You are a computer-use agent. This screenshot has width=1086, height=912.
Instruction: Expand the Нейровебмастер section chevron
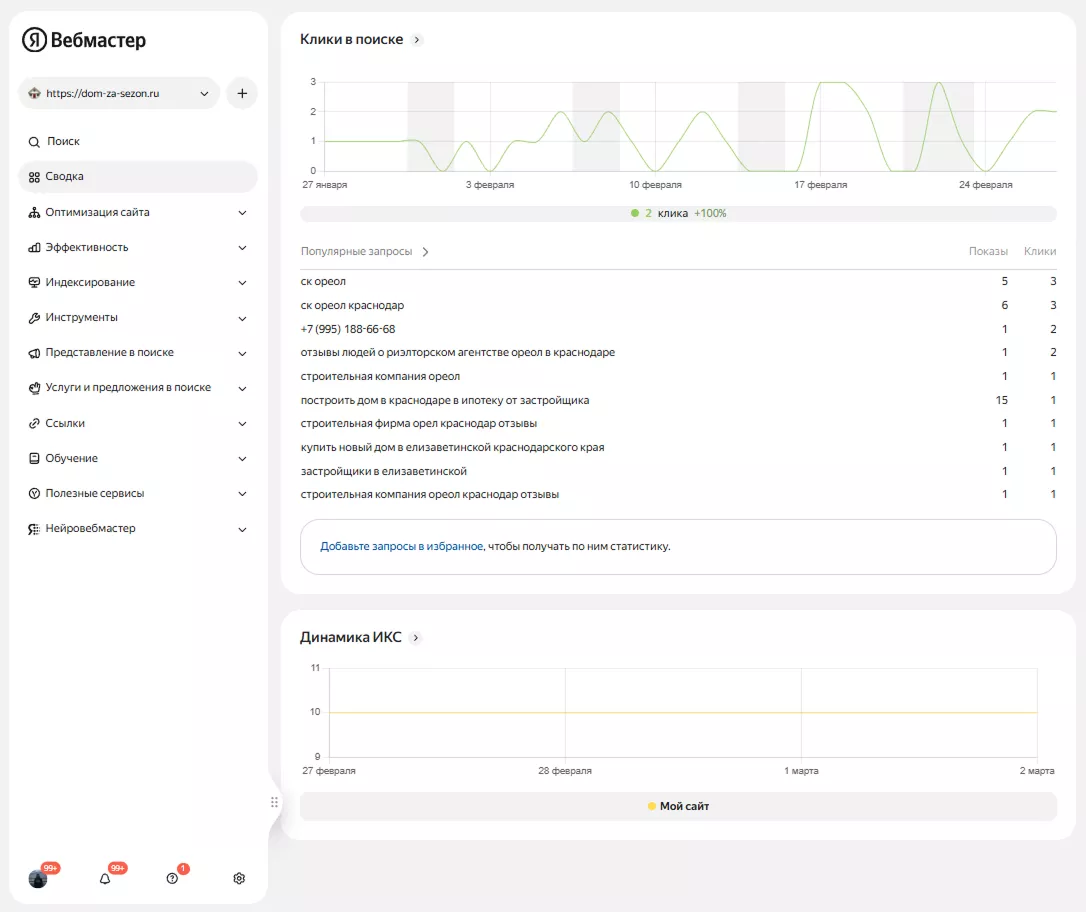[x=242, y=529]
